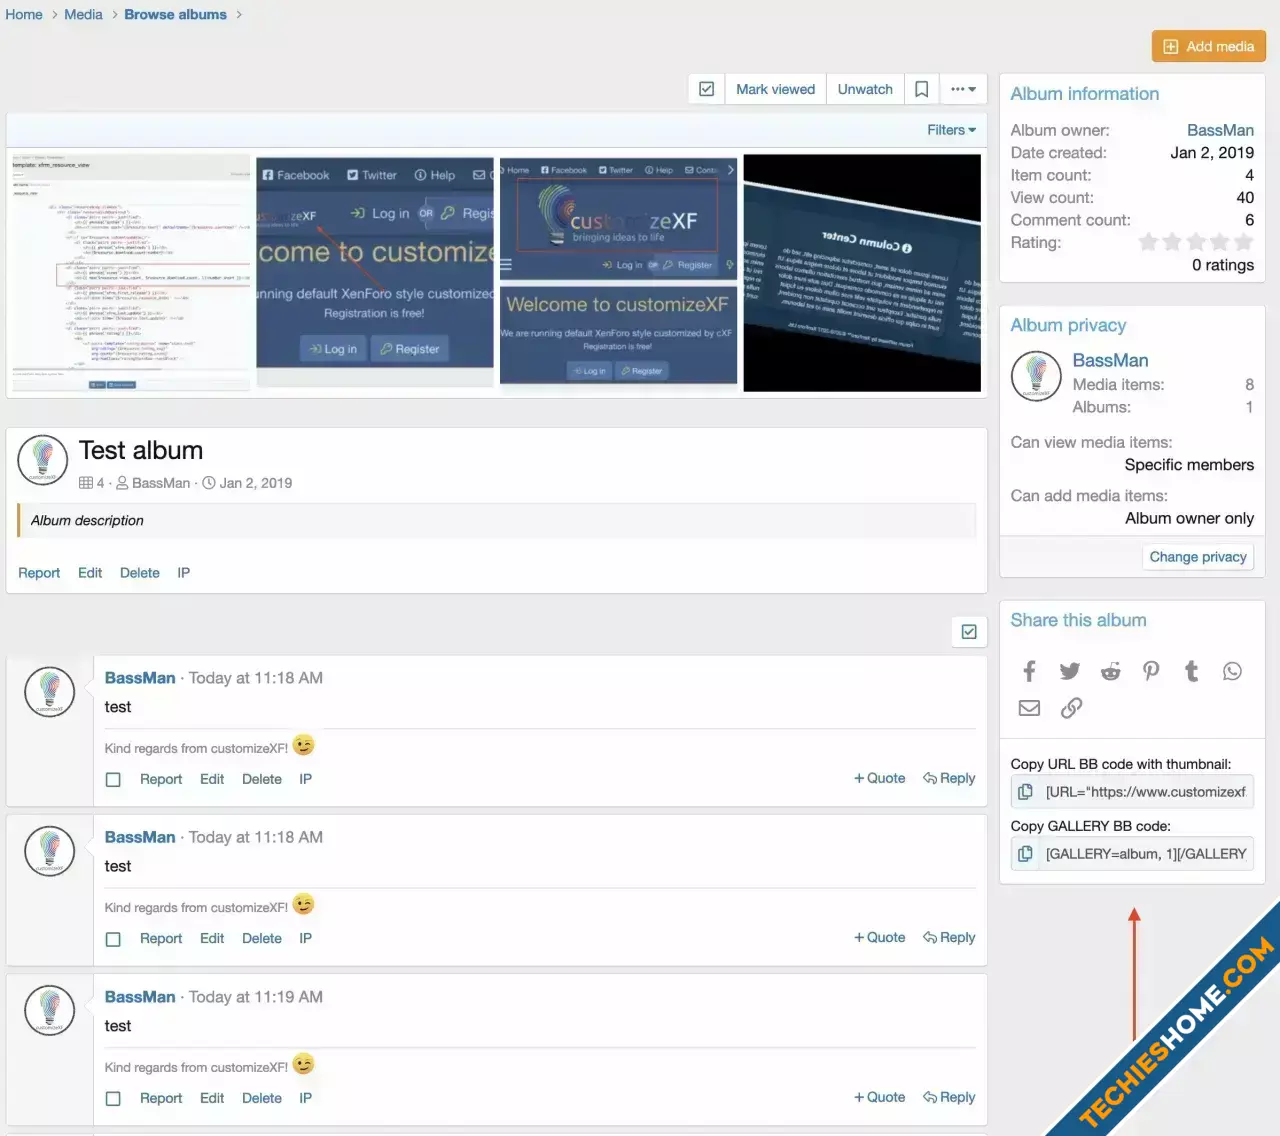Open the album owner BassMan link in Album information
Screen dimensions: 1280x1136
coord(1220,130)
